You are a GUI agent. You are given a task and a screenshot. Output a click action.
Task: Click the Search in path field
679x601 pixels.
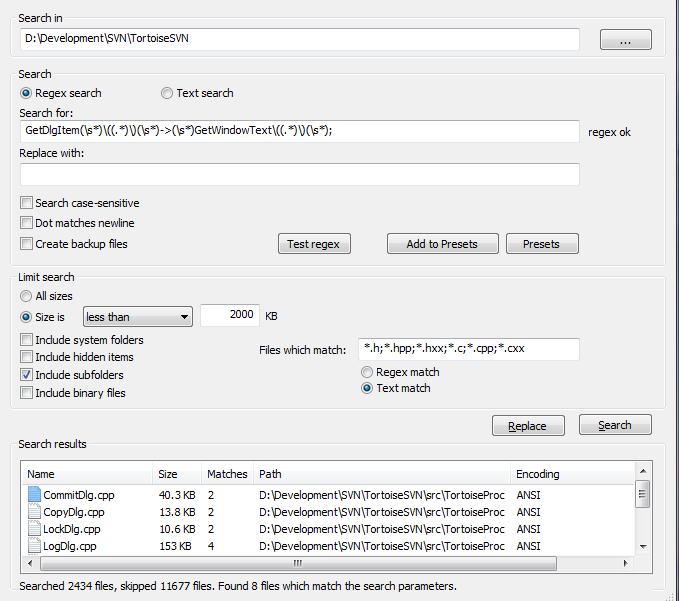click(300, 39)
